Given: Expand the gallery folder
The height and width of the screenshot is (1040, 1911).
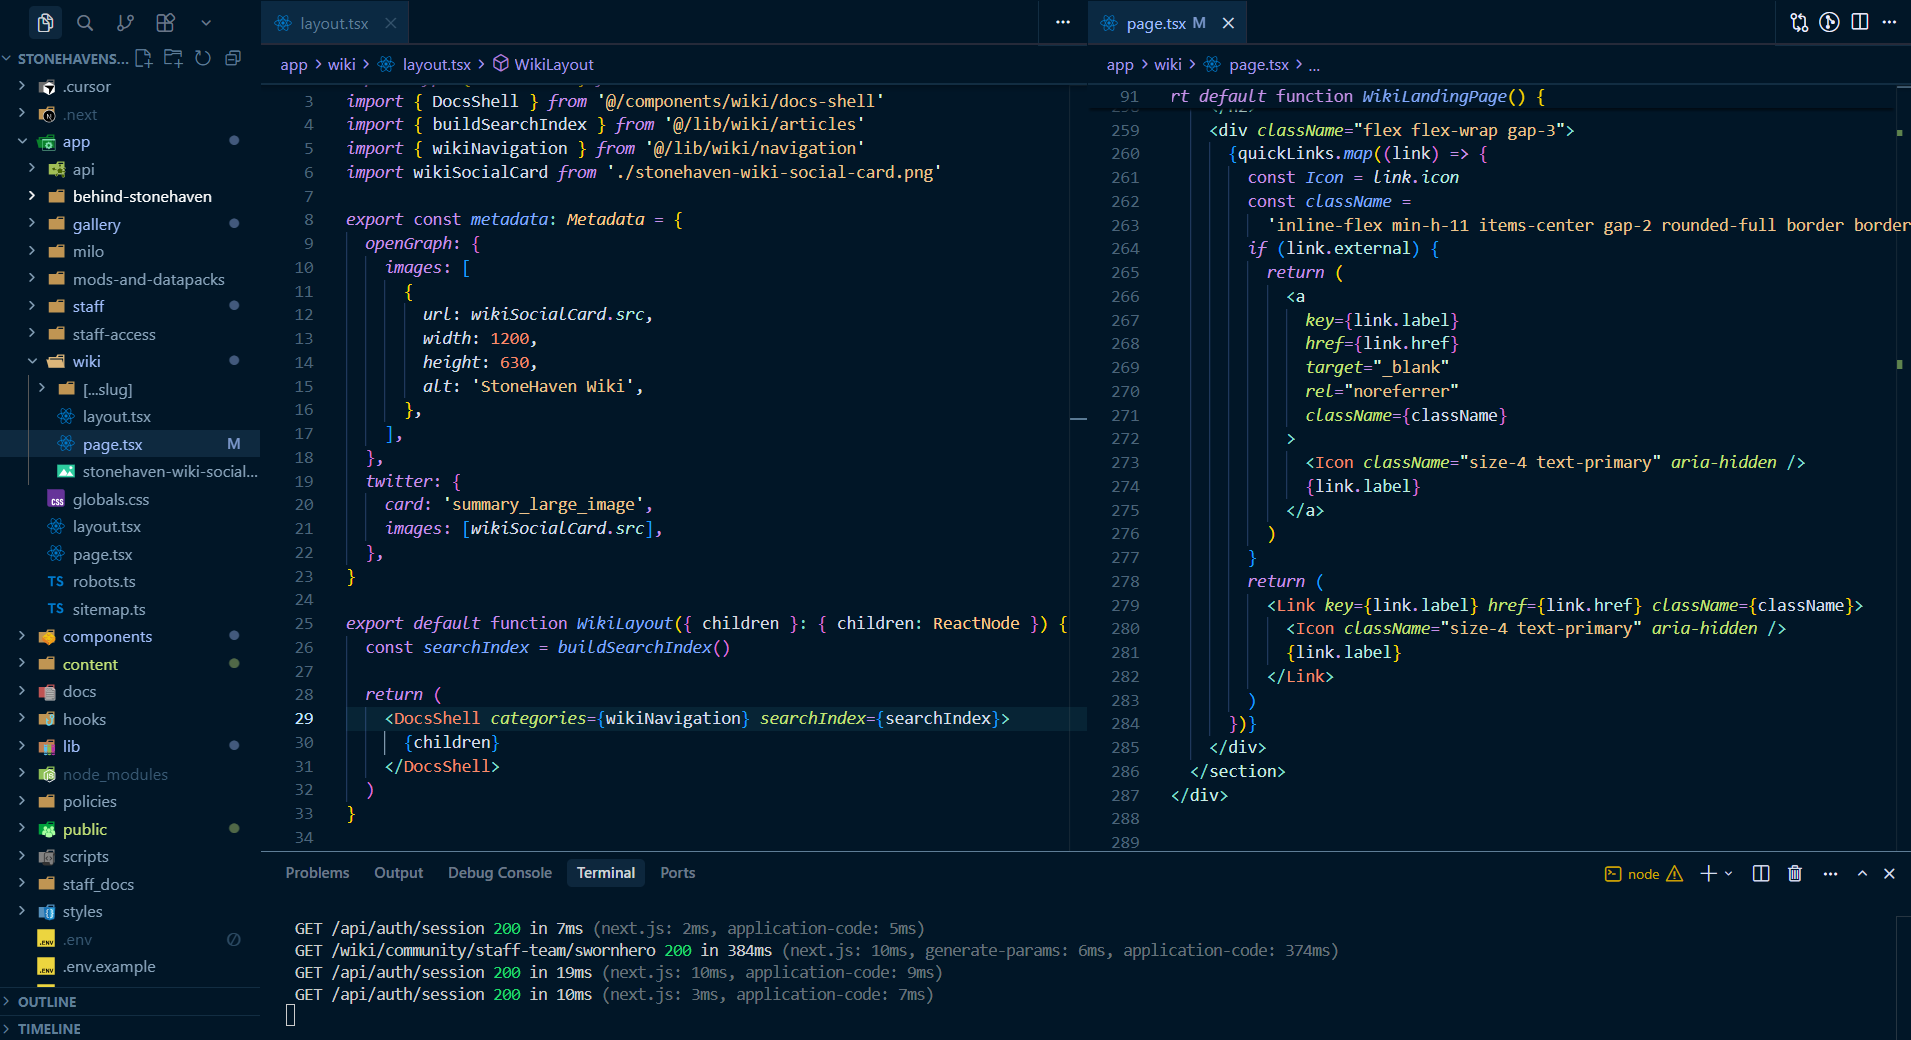Looking at the screenshot, I should click(x=130, y=224).
